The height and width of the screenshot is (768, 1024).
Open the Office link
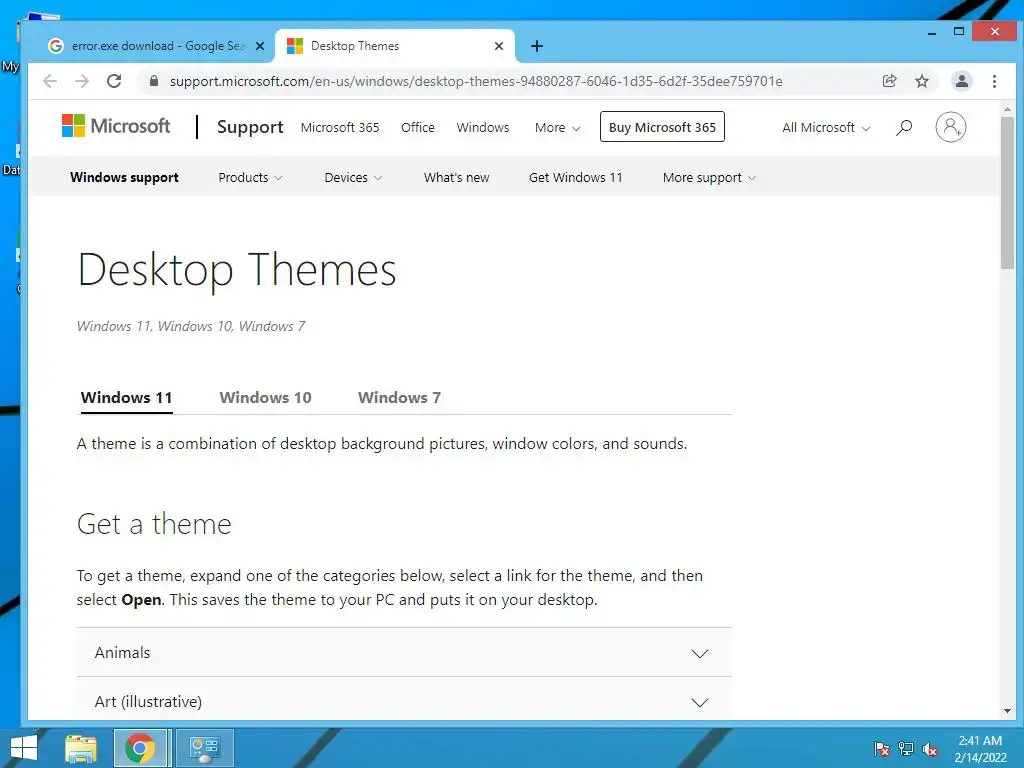[417, 127]
